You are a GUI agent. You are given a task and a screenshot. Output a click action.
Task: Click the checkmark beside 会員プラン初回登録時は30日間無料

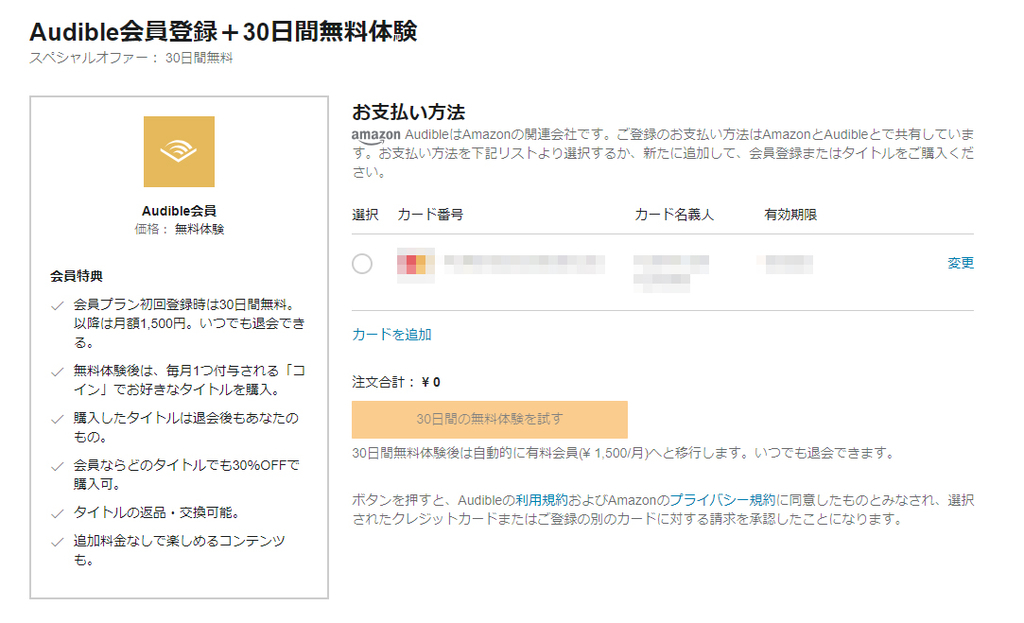[x=57, y=305]
